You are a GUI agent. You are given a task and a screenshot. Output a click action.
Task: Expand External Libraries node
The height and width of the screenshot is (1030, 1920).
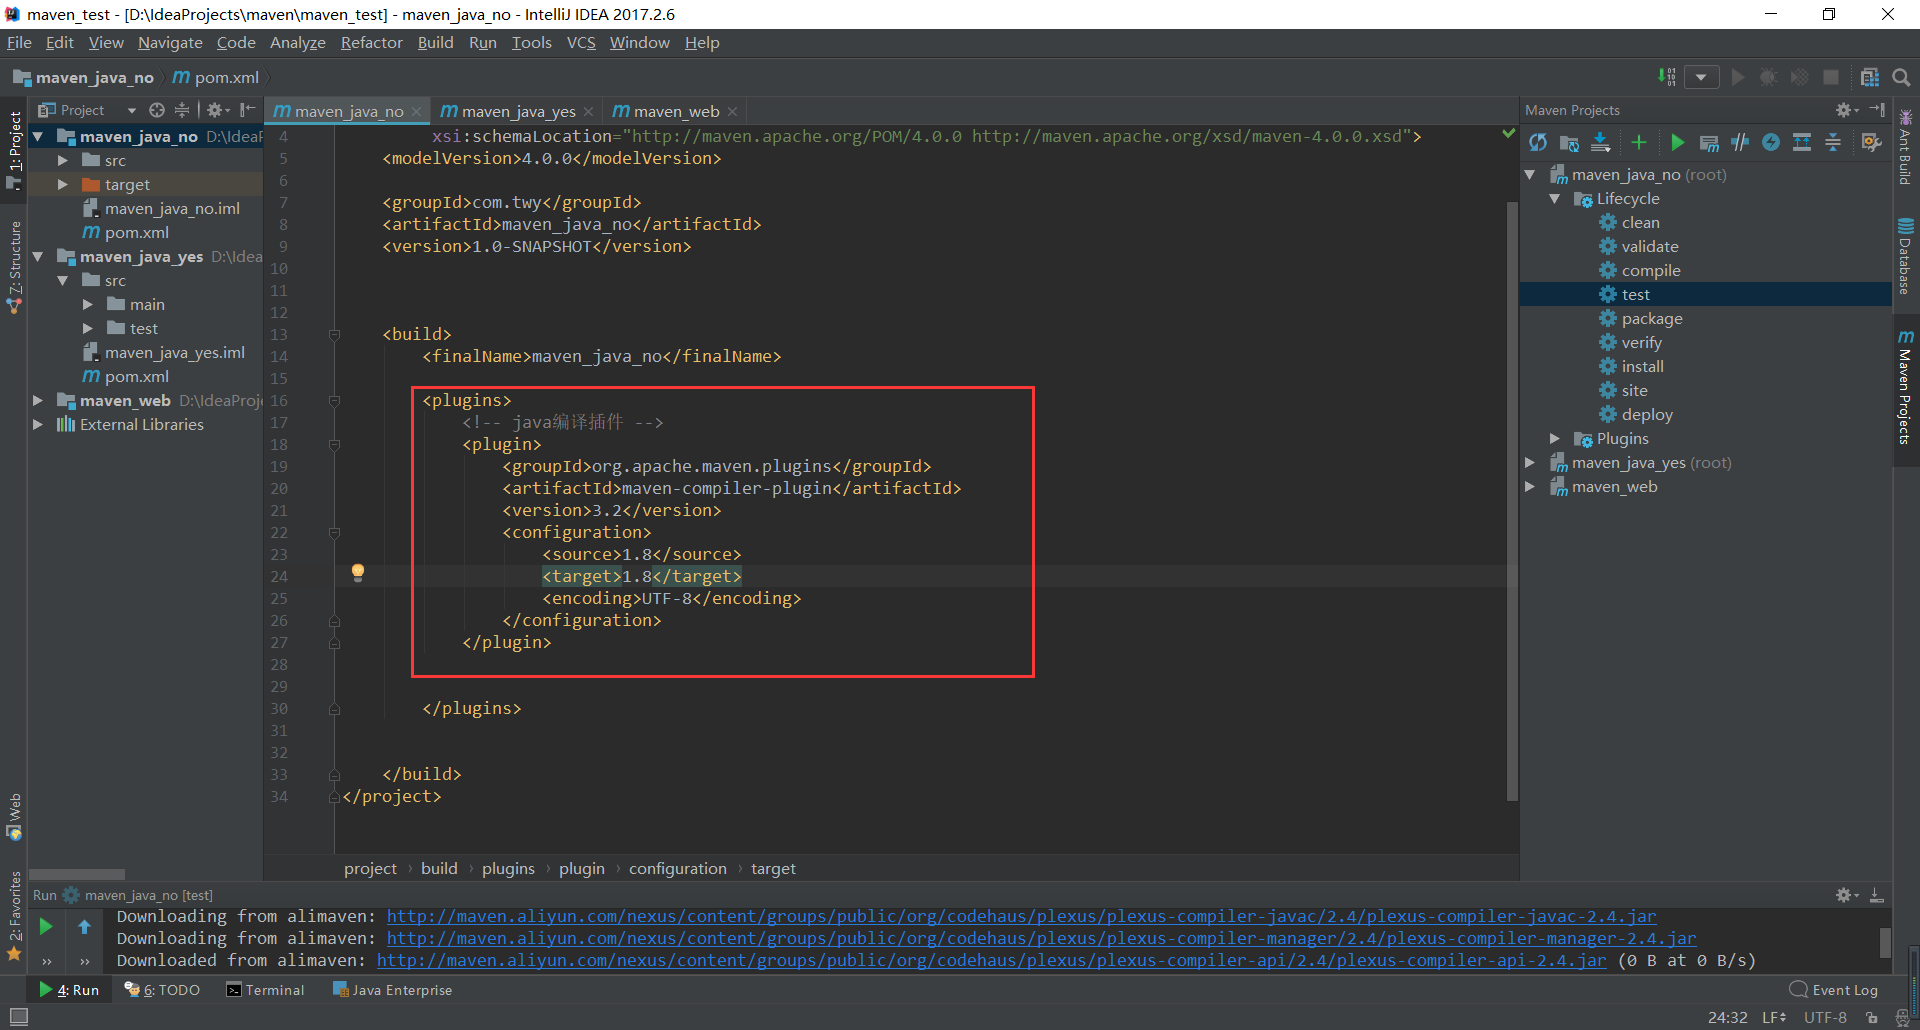38,424
